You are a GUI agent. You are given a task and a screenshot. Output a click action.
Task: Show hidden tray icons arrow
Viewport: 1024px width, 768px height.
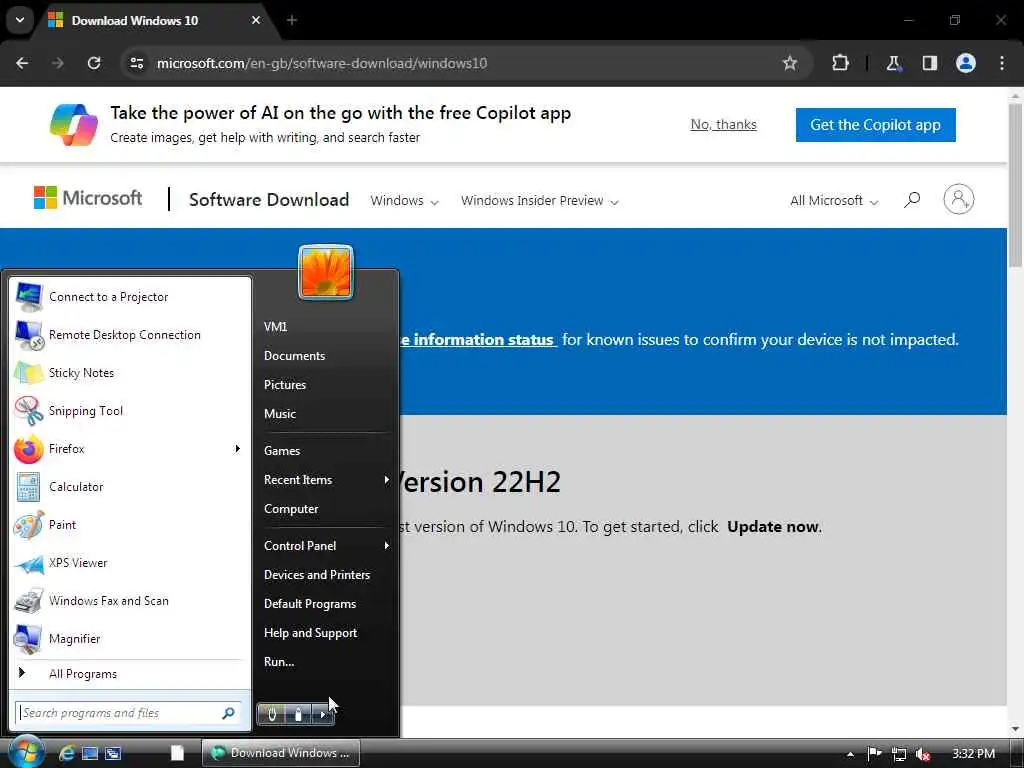[850, 754]
